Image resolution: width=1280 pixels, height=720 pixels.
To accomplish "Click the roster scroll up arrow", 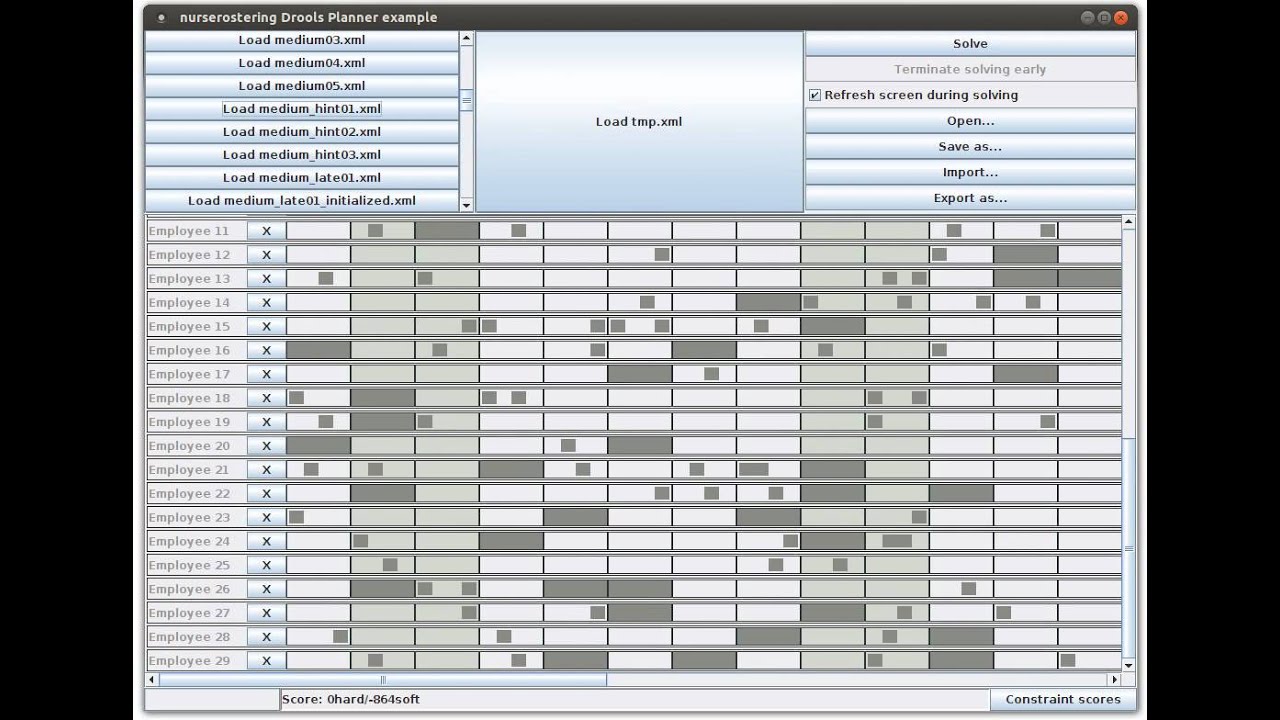I will (1128, 222).
